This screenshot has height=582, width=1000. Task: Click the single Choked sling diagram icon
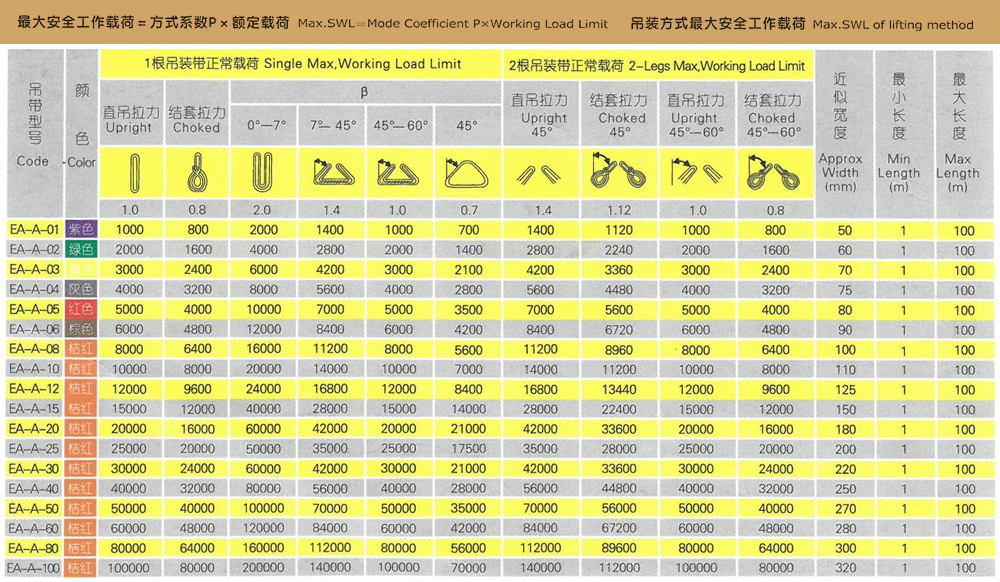pyautogui.click(x=196, y=170)
